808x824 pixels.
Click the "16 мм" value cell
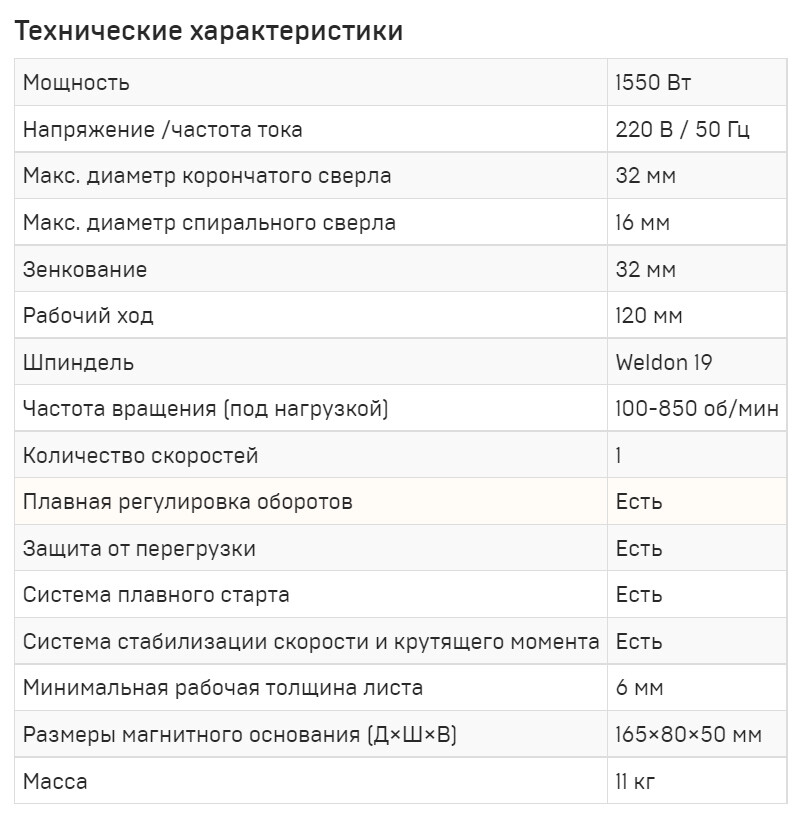(643, 223)
